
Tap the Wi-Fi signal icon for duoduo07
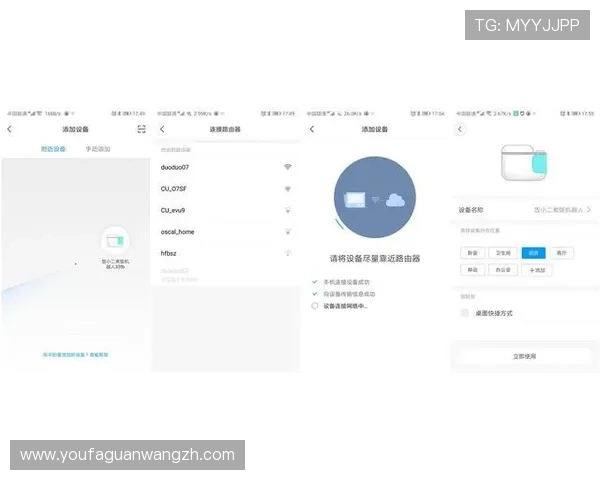pyautogui.click(x=288, y=167)
